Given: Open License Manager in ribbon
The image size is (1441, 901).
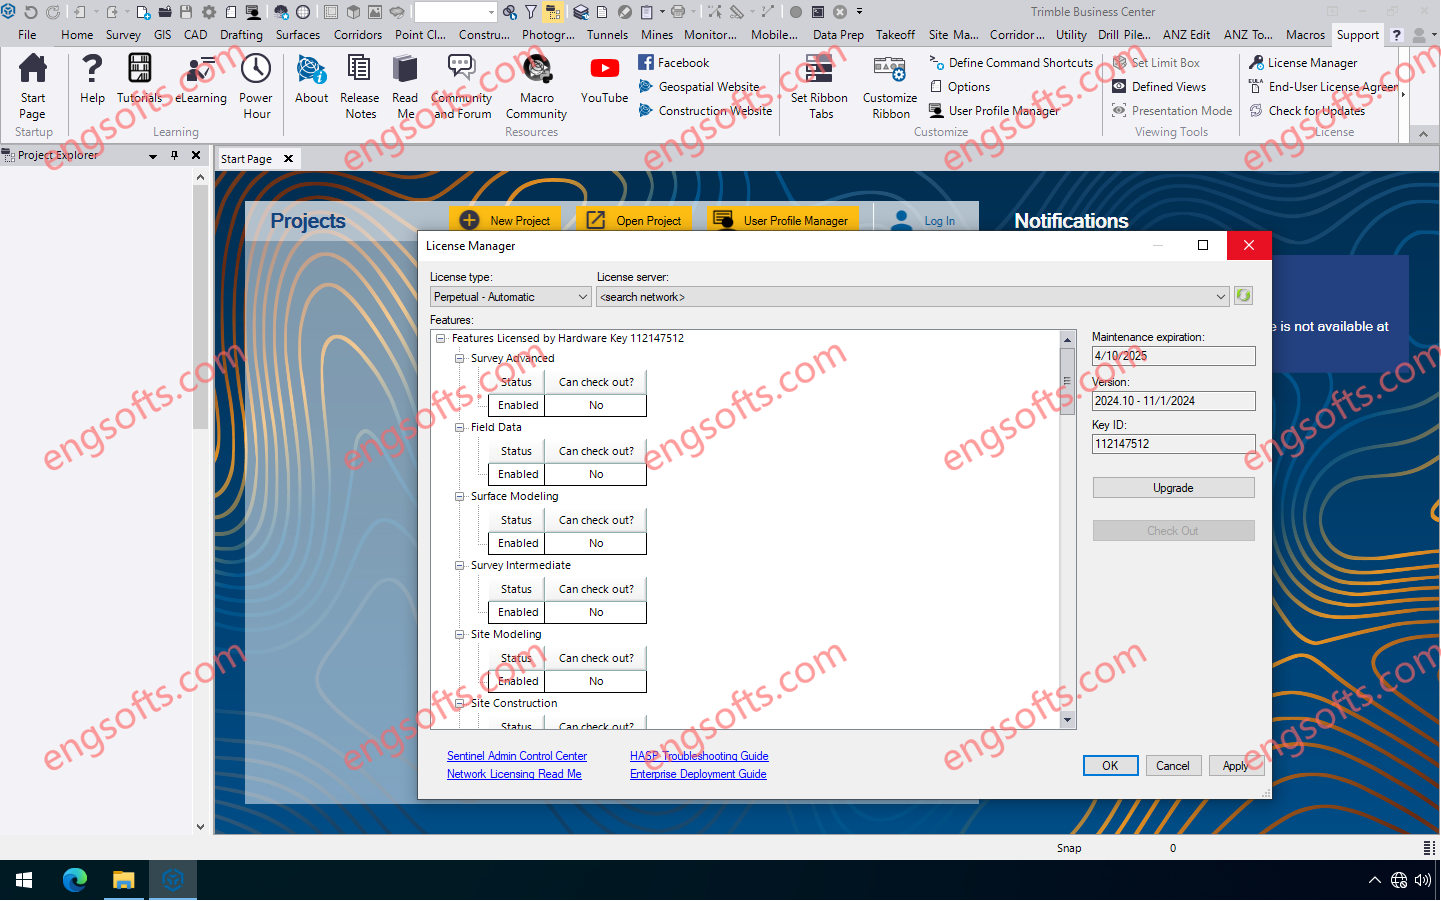Looking at the screenshot, I should 1303,62.
